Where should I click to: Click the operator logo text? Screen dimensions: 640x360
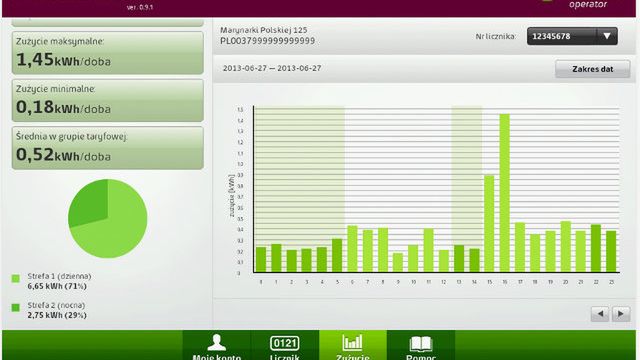(x=588, y=4)
